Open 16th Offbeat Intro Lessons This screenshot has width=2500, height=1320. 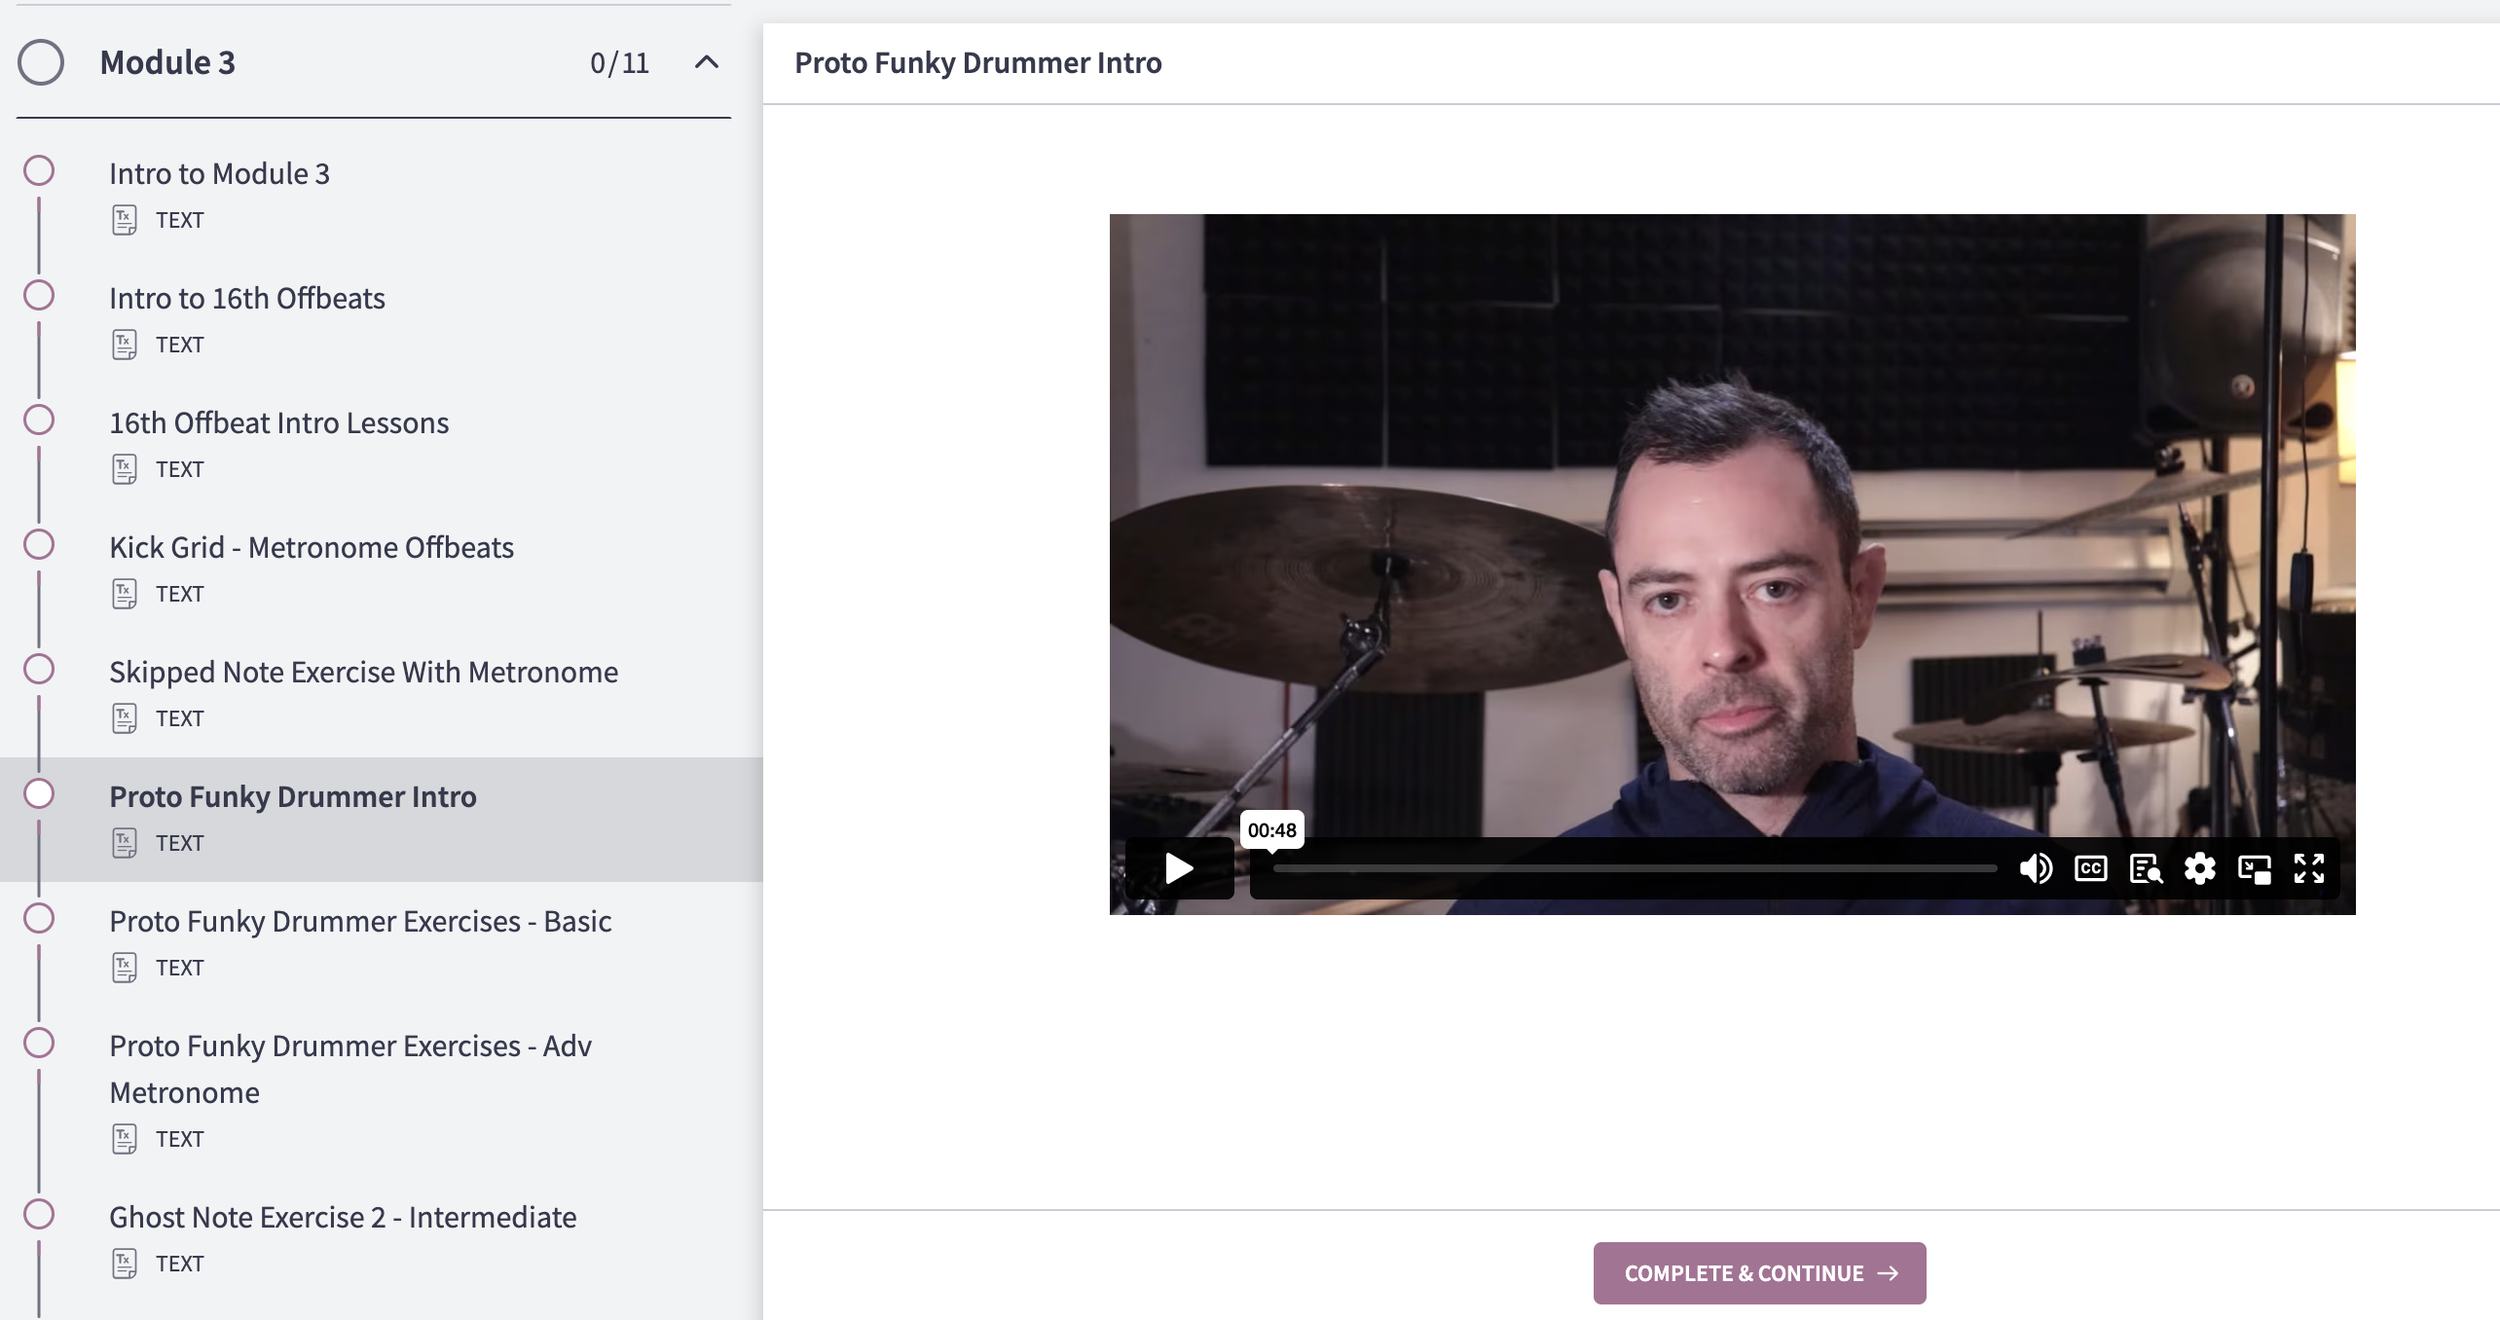click(279, 423)
